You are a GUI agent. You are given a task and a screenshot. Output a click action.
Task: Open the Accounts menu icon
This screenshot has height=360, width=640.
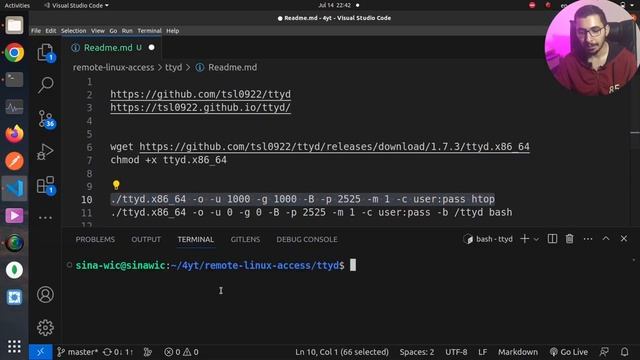click(45, 294)
